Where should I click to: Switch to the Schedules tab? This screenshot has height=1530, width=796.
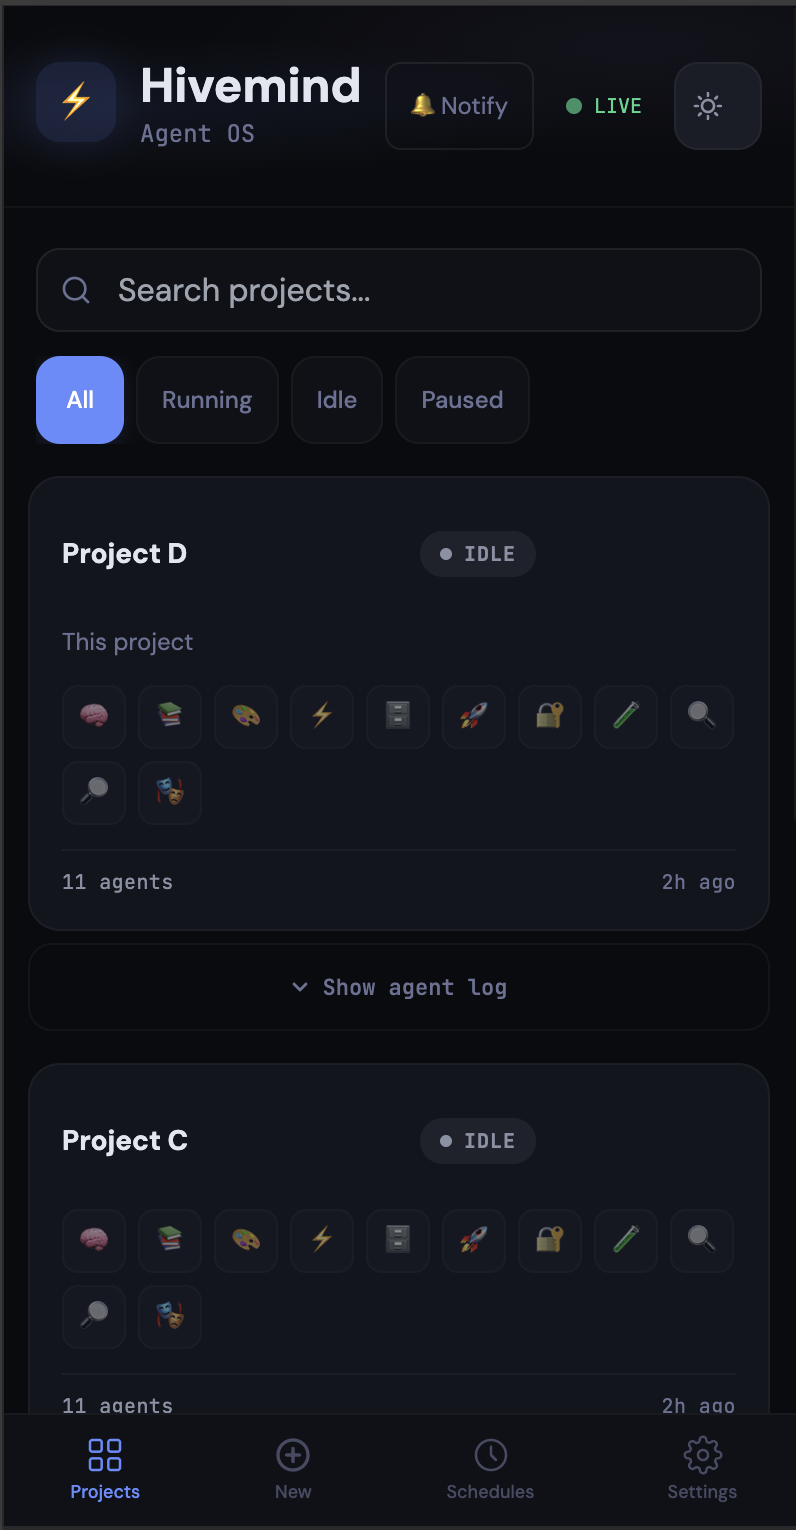[490, 1468]
